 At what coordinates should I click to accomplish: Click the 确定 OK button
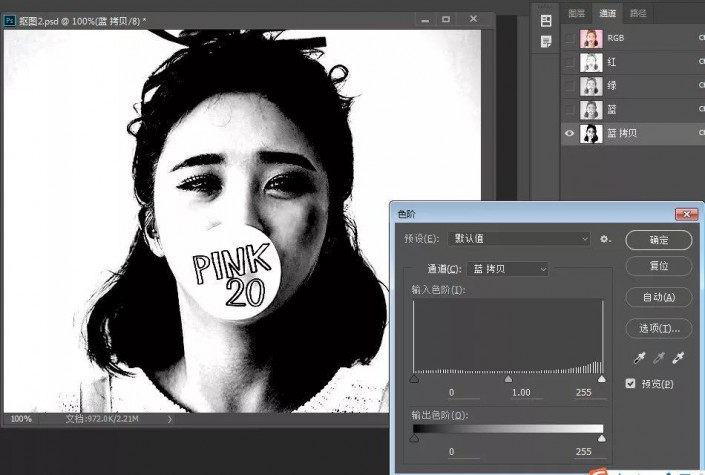tap(658, 240)
